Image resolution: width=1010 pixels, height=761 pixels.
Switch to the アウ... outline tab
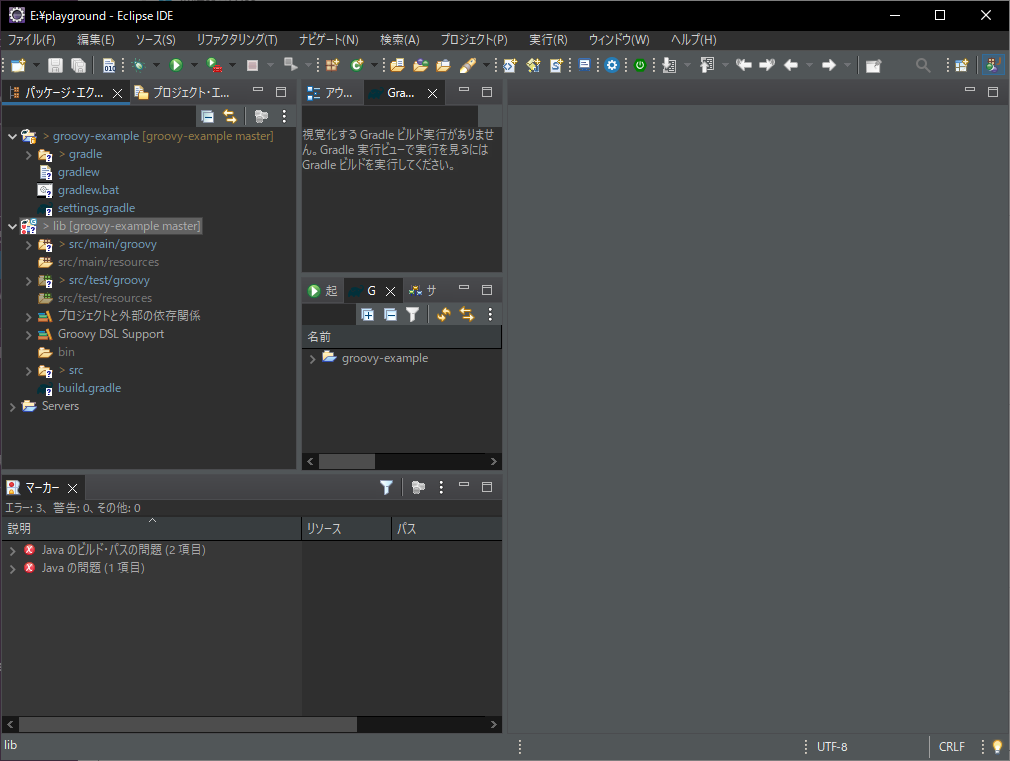pos(331,93)
